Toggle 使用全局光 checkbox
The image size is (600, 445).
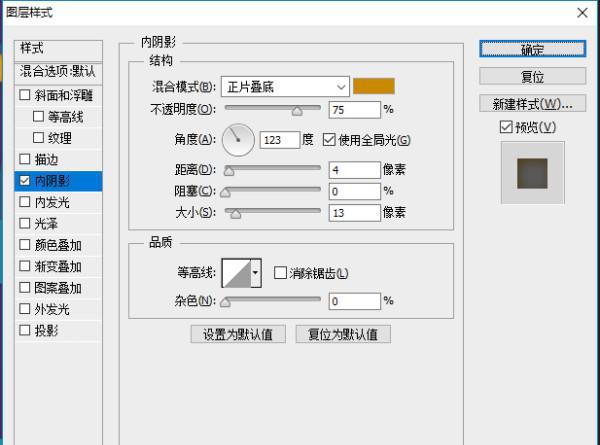tap(329, 140)
